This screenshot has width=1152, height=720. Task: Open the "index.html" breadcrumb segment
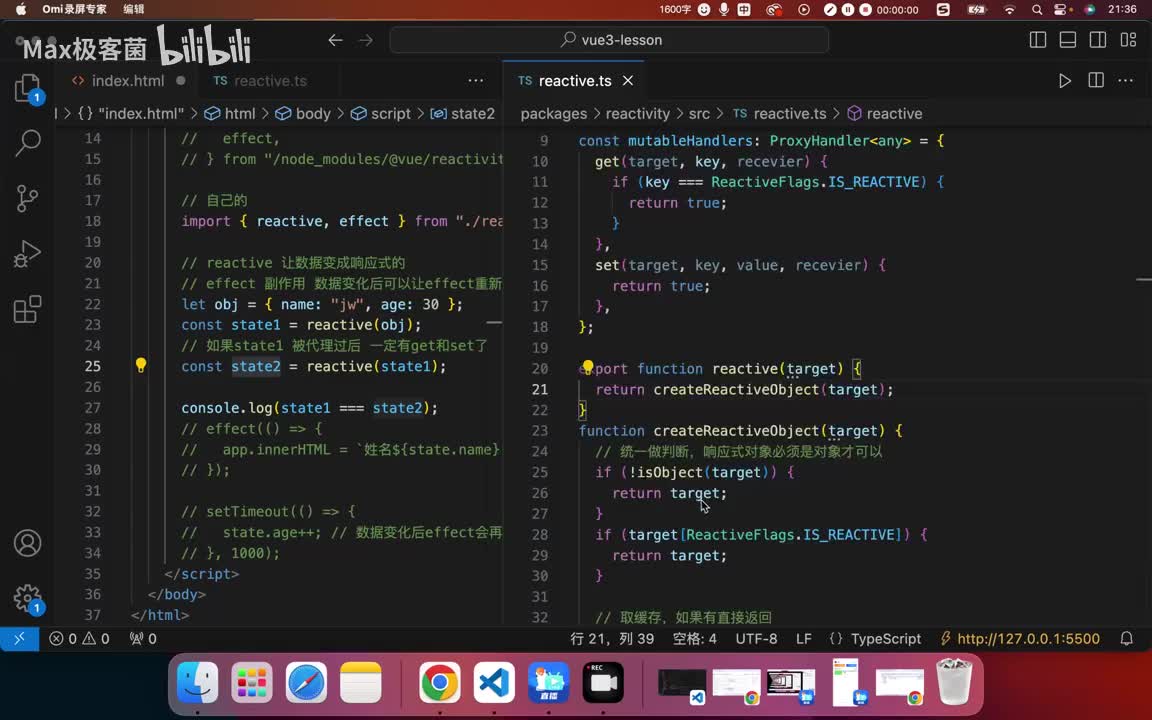[132, 114]
